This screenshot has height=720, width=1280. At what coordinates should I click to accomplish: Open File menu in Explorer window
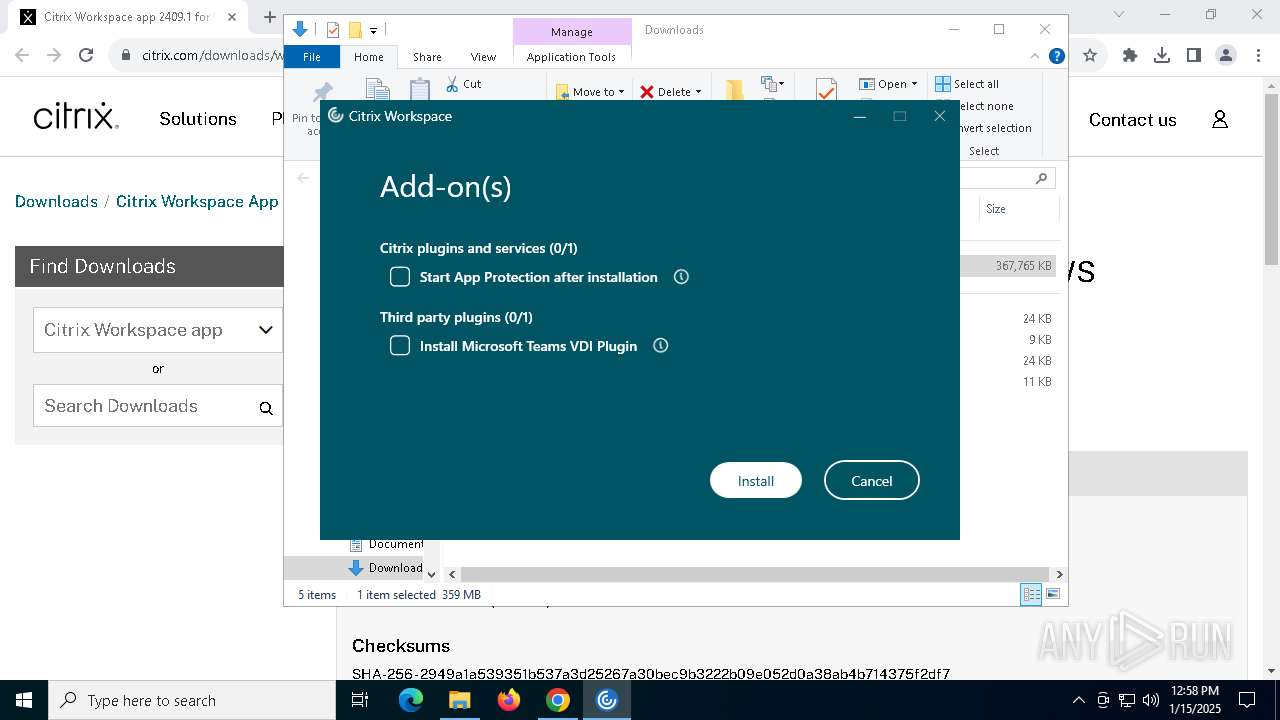[312, 57]
